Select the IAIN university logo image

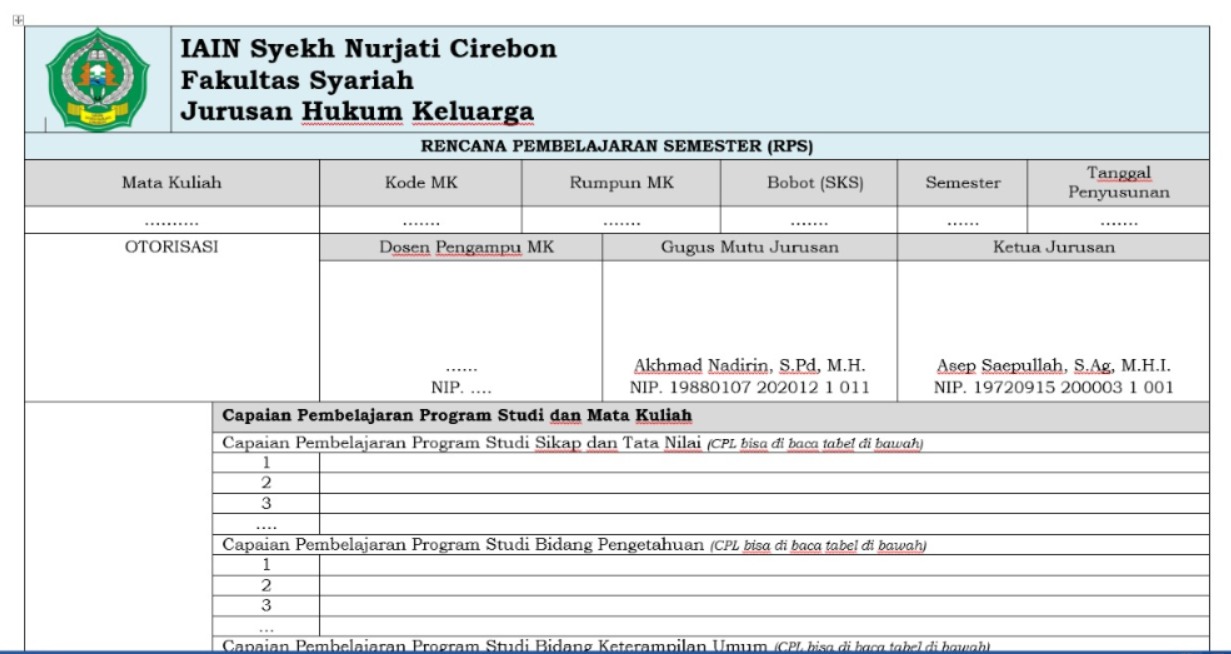[x=98, y=79]
